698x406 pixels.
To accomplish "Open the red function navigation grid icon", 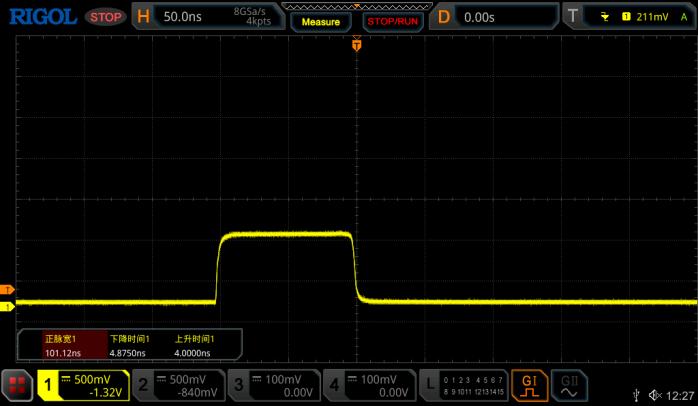I will click(x=17, y=385).
